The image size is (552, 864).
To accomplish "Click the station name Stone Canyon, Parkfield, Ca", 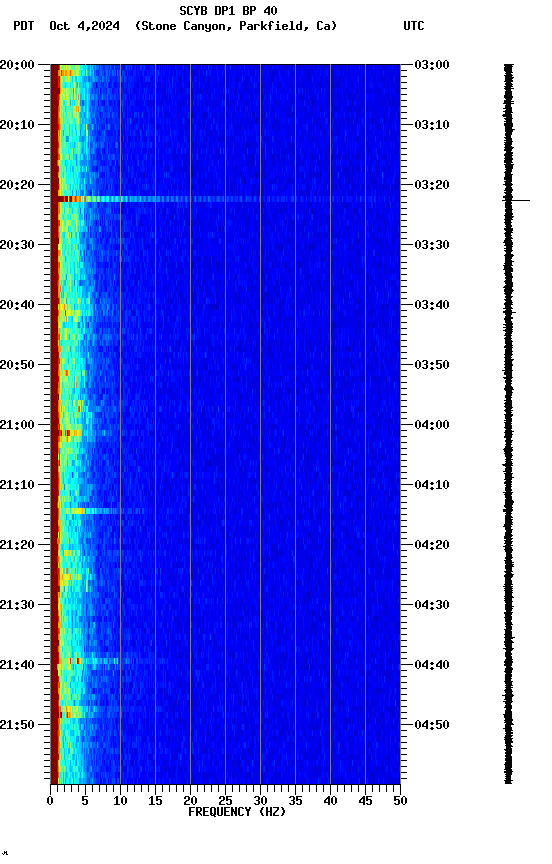I will (236, 26).
